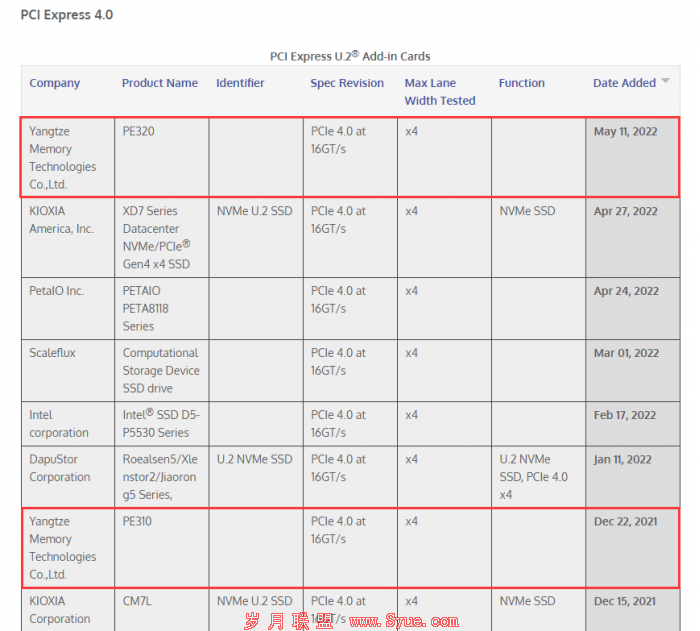Click the U.2 NVMe SSD identifier cell
The width and height of the screenshot is (700, 631).
(256, 476)
